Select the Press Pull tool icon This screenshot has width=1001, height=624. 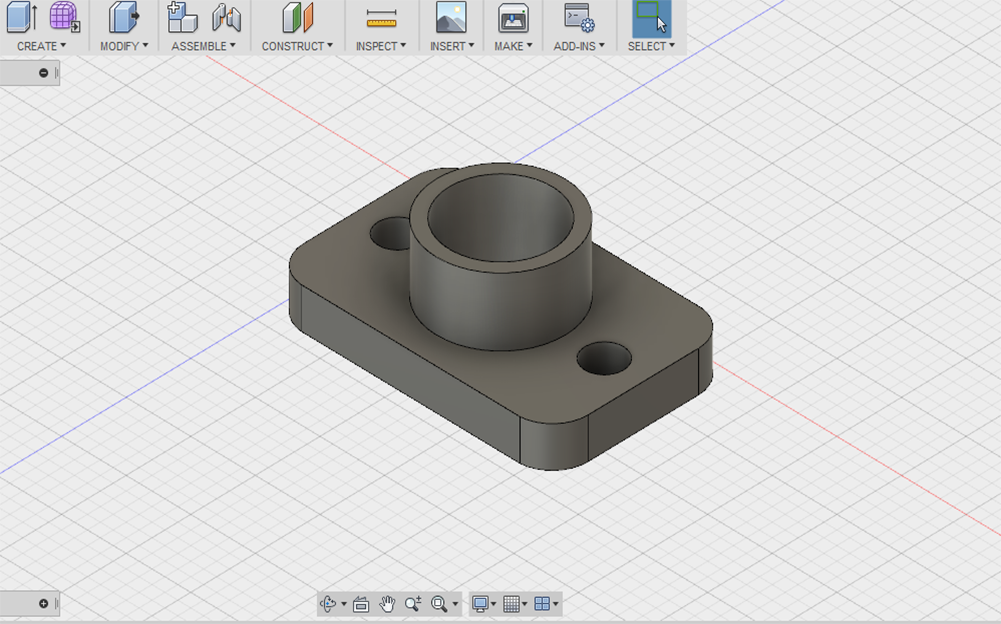click(x=124, y=18)
